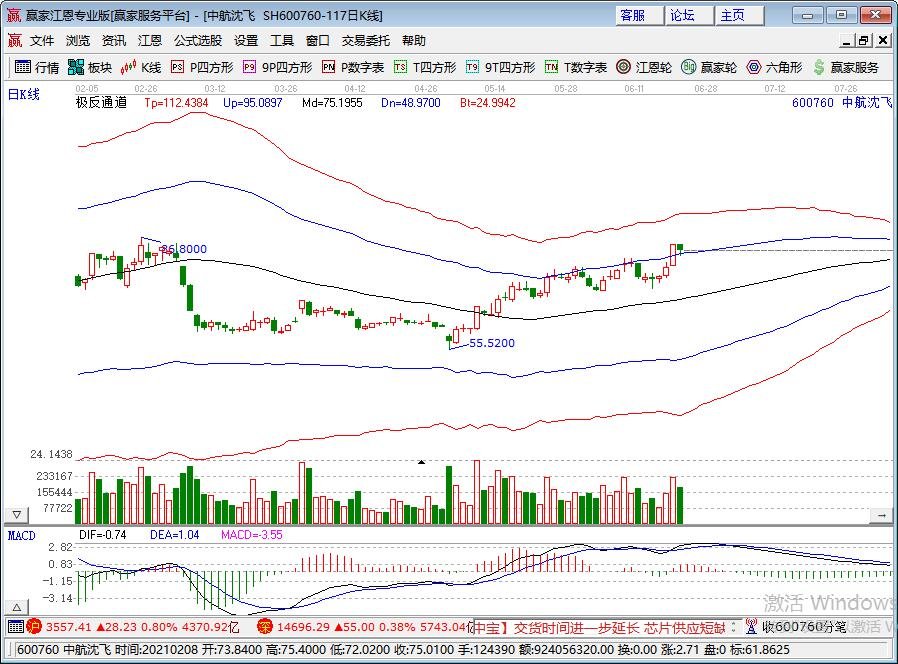898x664 pixels.
Task: Click the 主页 homepage button
Action: [740, 15]
